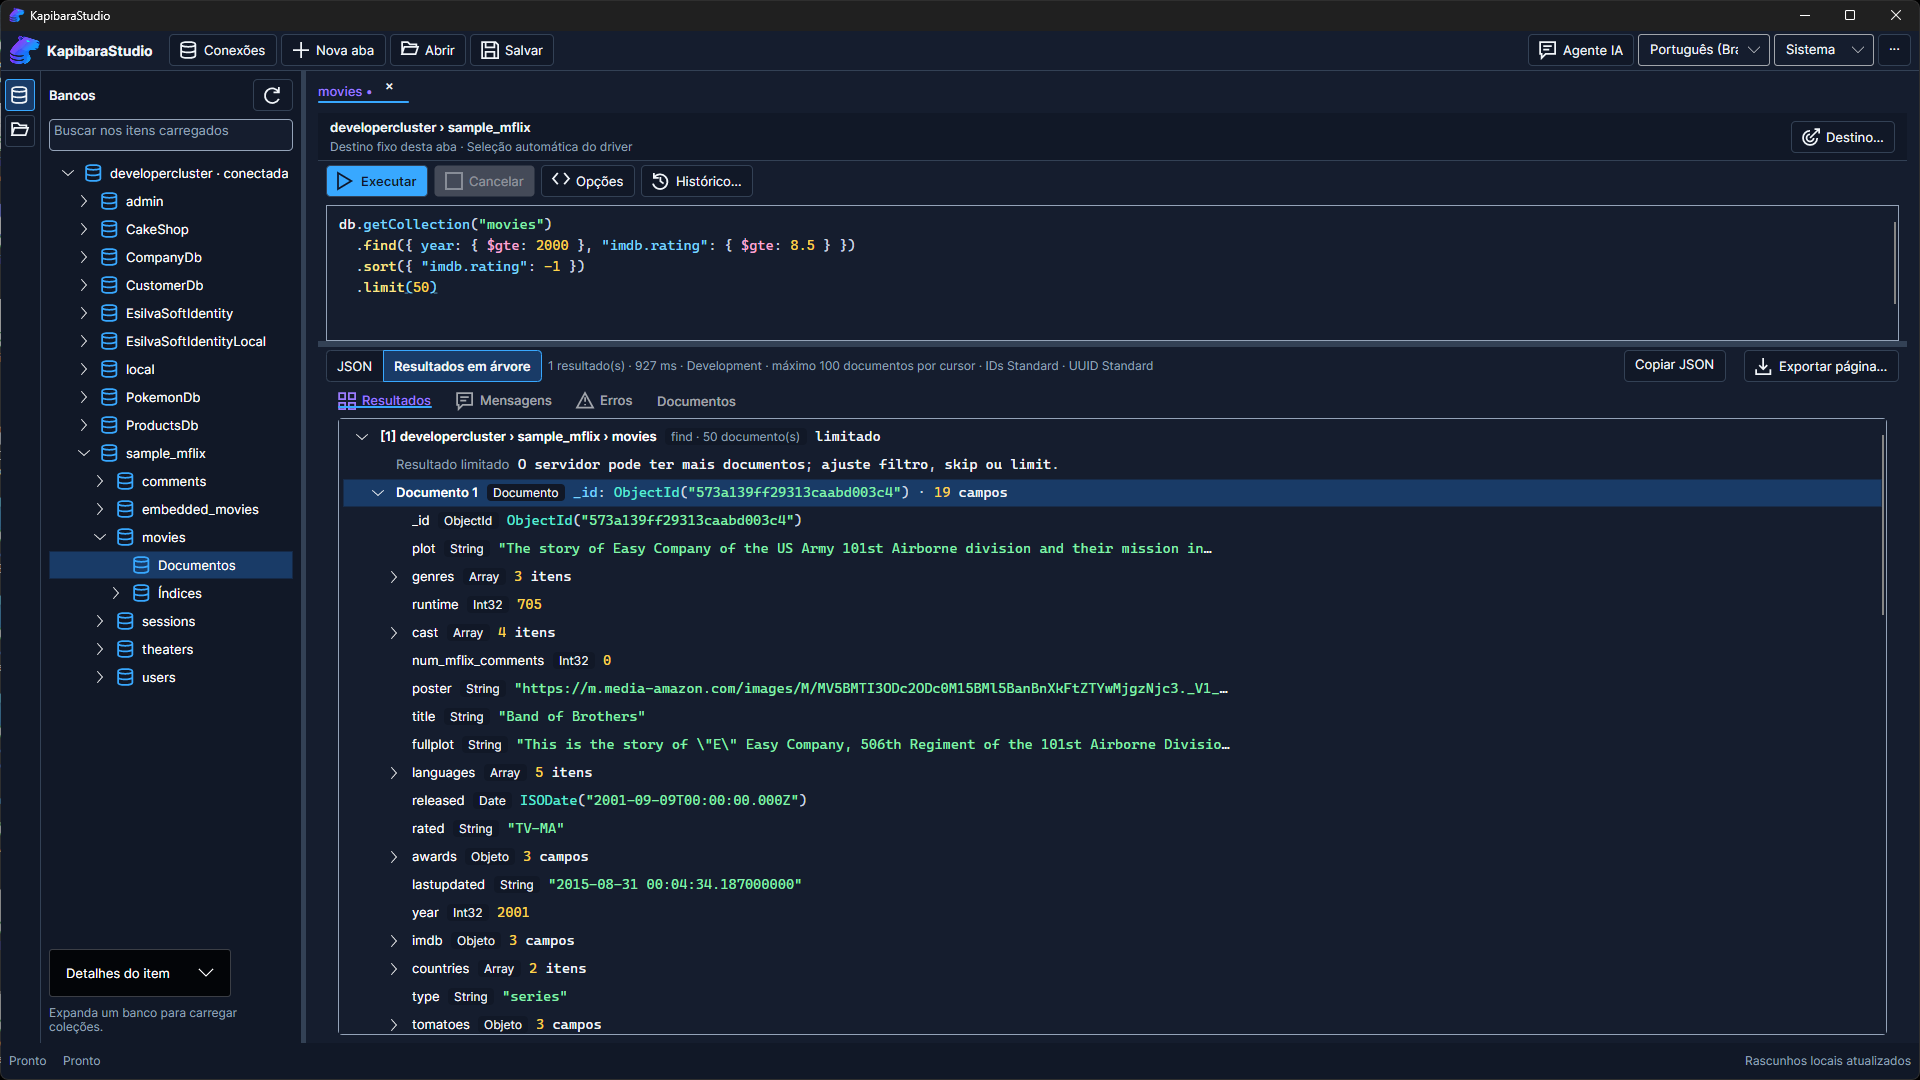Create a Nova aba tab

click(x=333, y=50)
